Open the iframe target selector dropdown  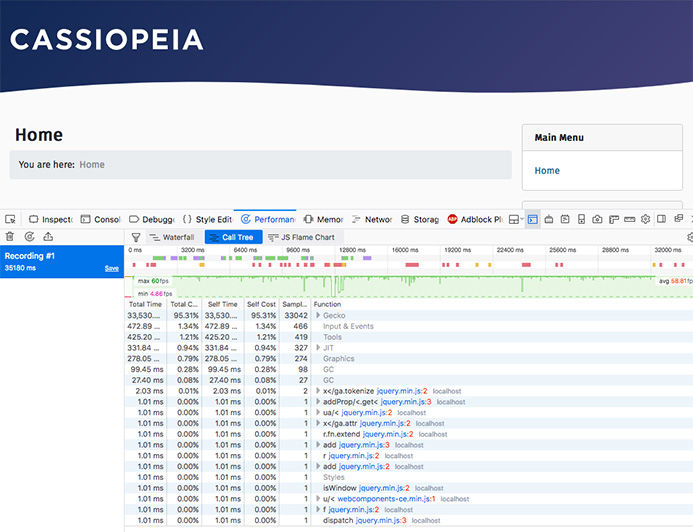(514, 219)
